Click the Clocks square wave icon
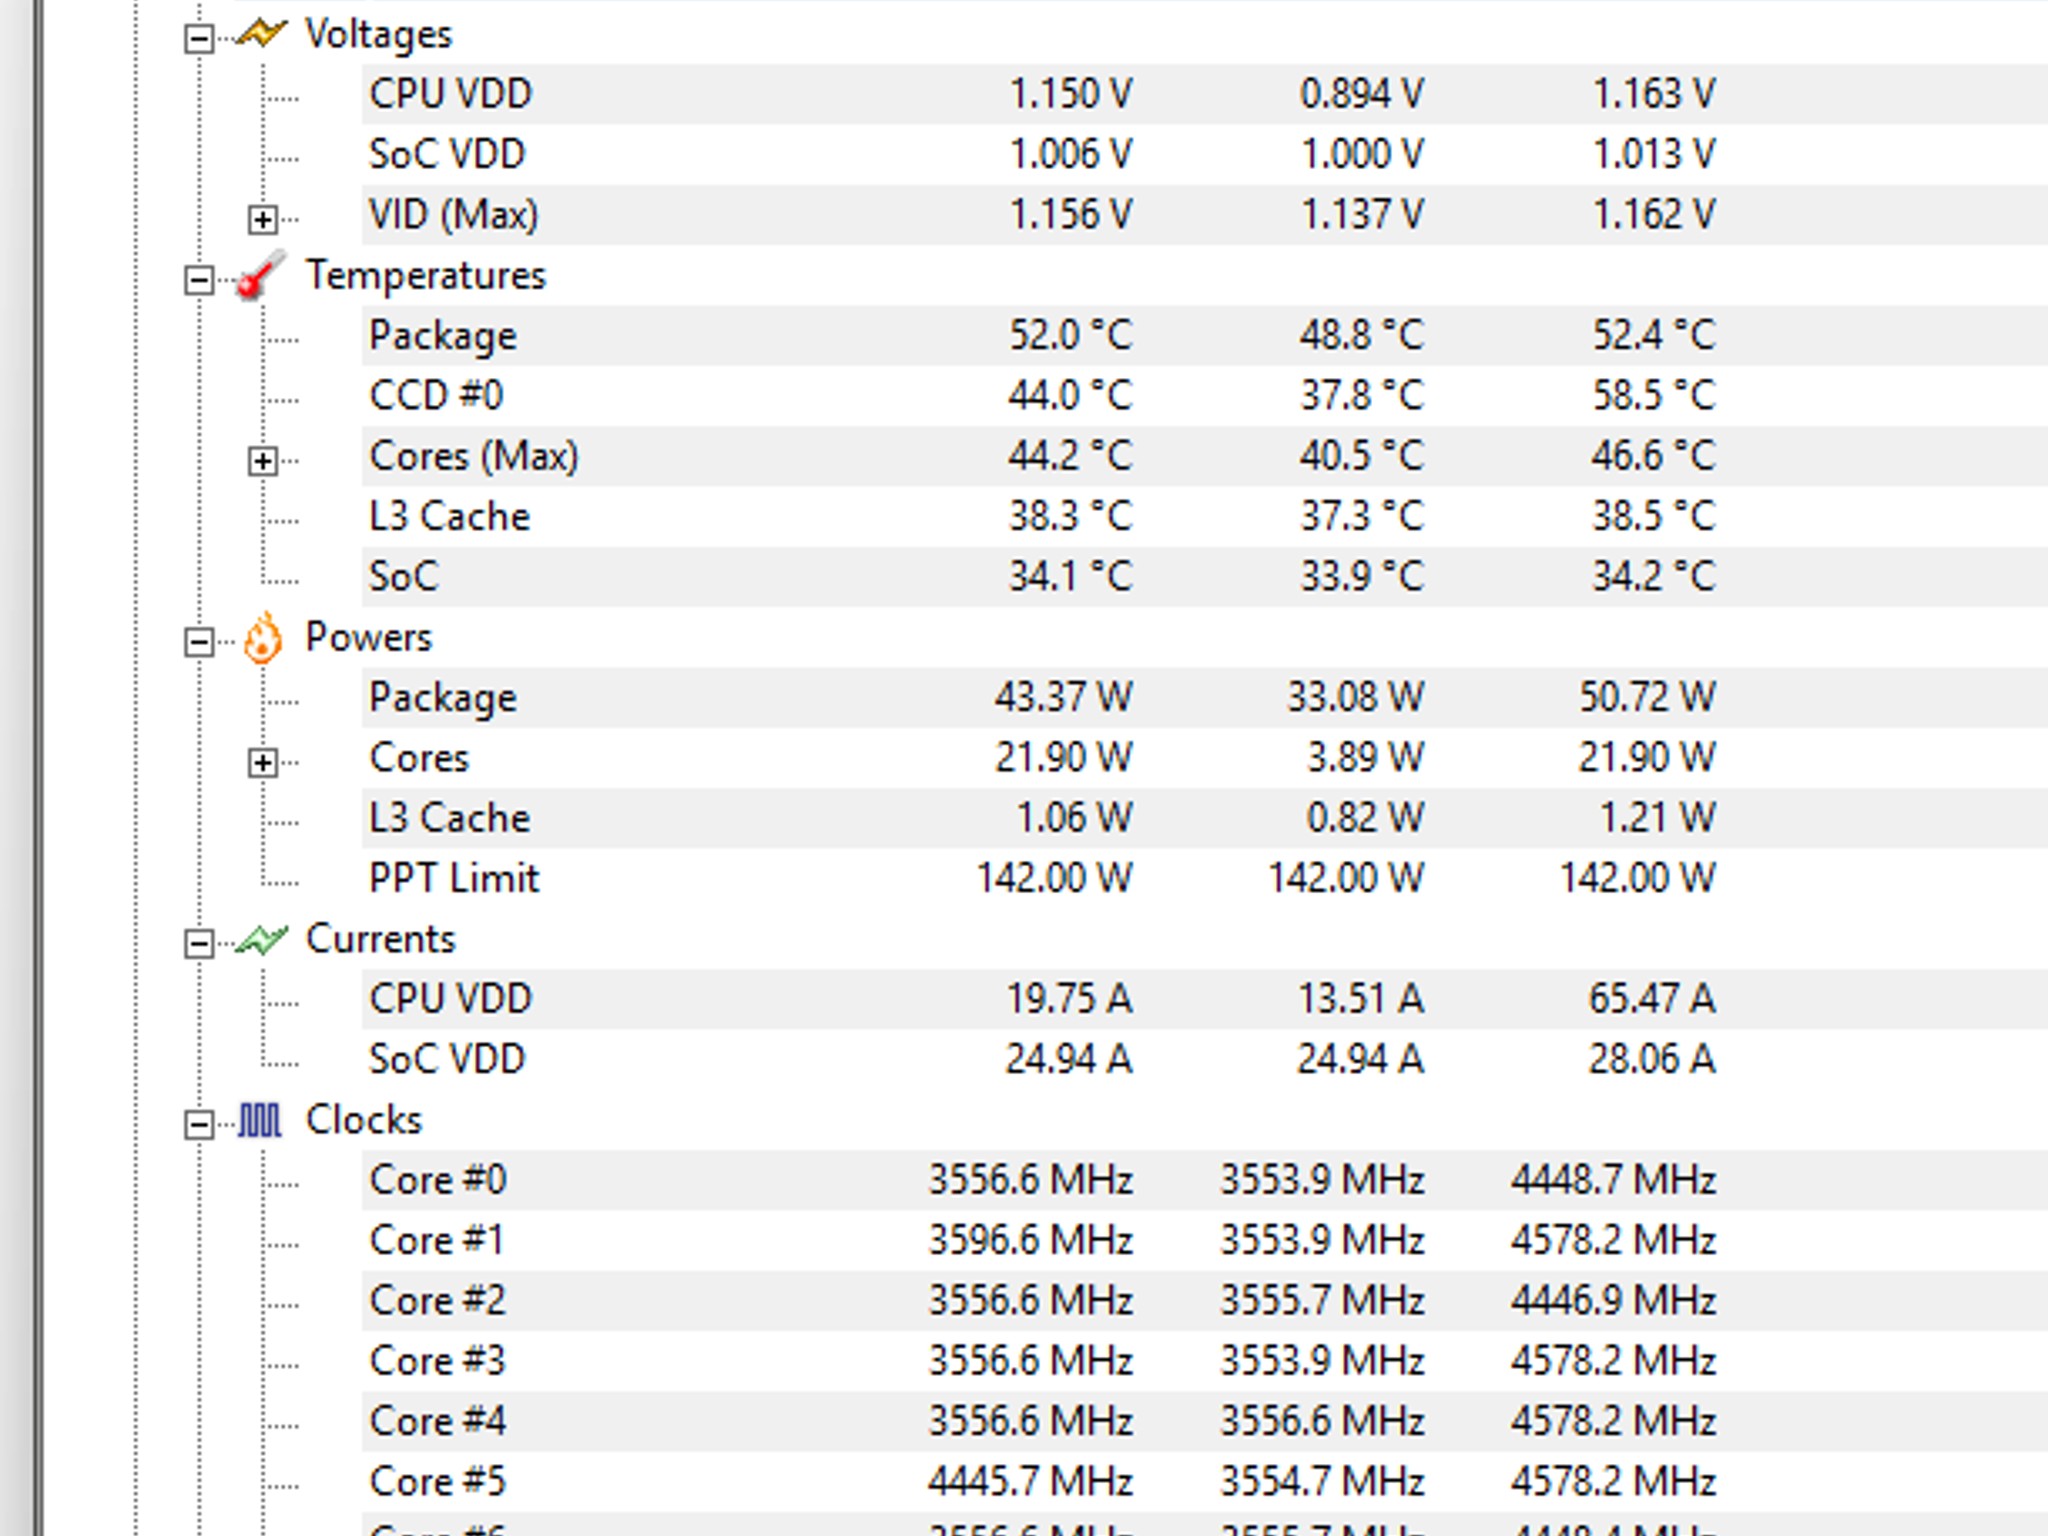 tap(260, 1120)
